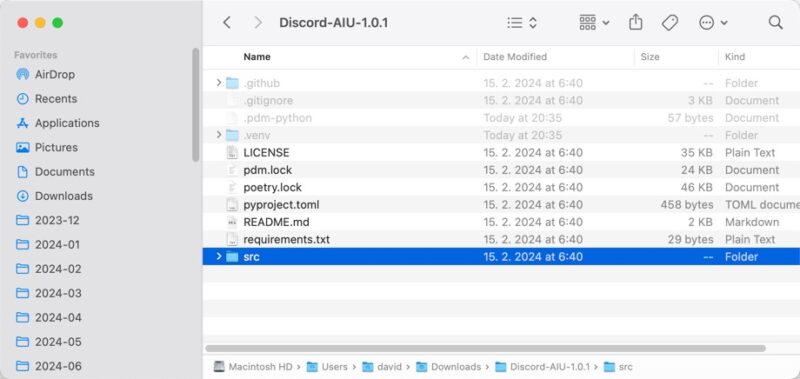The image size is (800, 379).
Task: Click the Favorites sidebar heading
Action: (36, 55)
